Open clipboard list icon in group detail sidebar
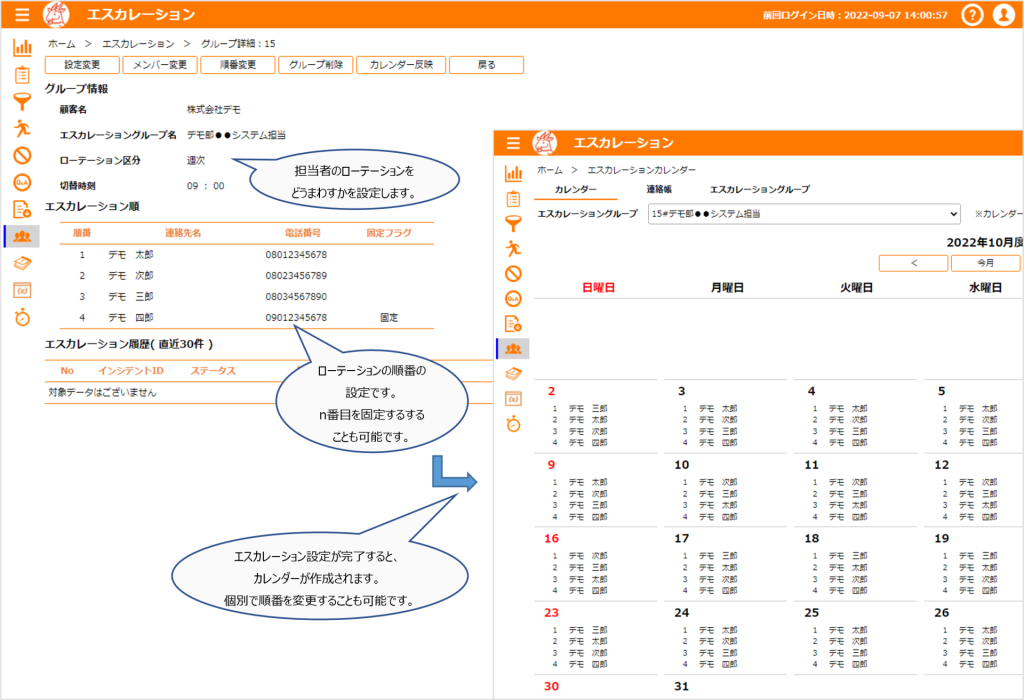The height and width of the screenshot is (700, 1024). click(x=22, y=74)
